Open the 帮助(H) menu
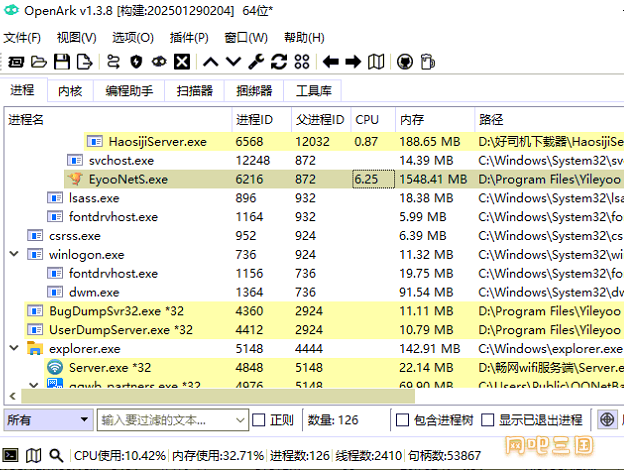The width and height of the screenshot is (624, 470). (304, 38)
